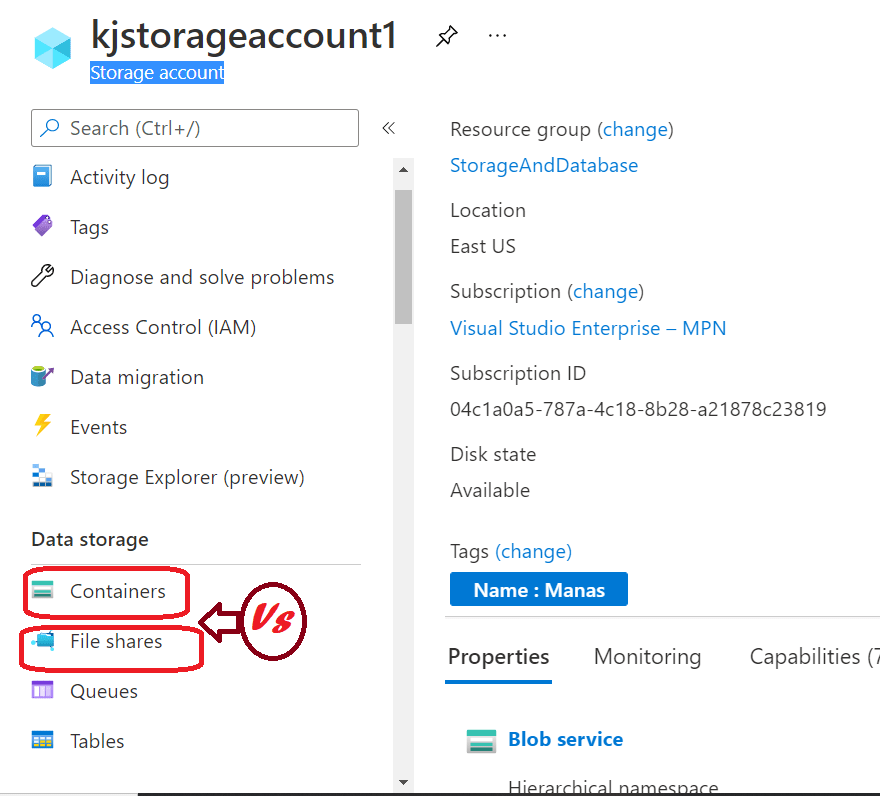Click the Events lightning icon
The height and width of the screenshot is (796, 880).
[43, 425]
